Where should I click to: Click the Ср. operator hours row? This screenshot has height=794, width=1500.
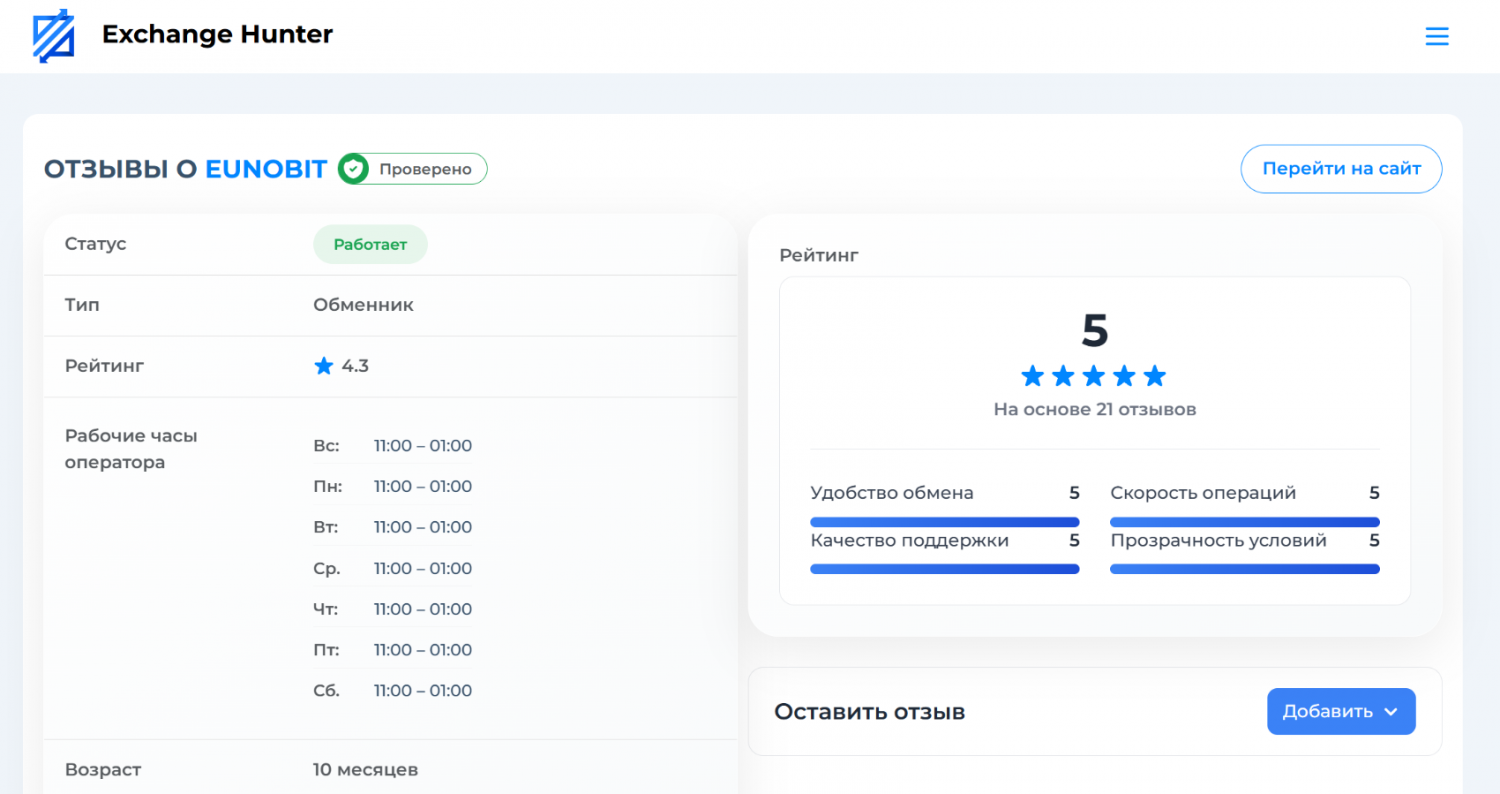pos(392,568)
